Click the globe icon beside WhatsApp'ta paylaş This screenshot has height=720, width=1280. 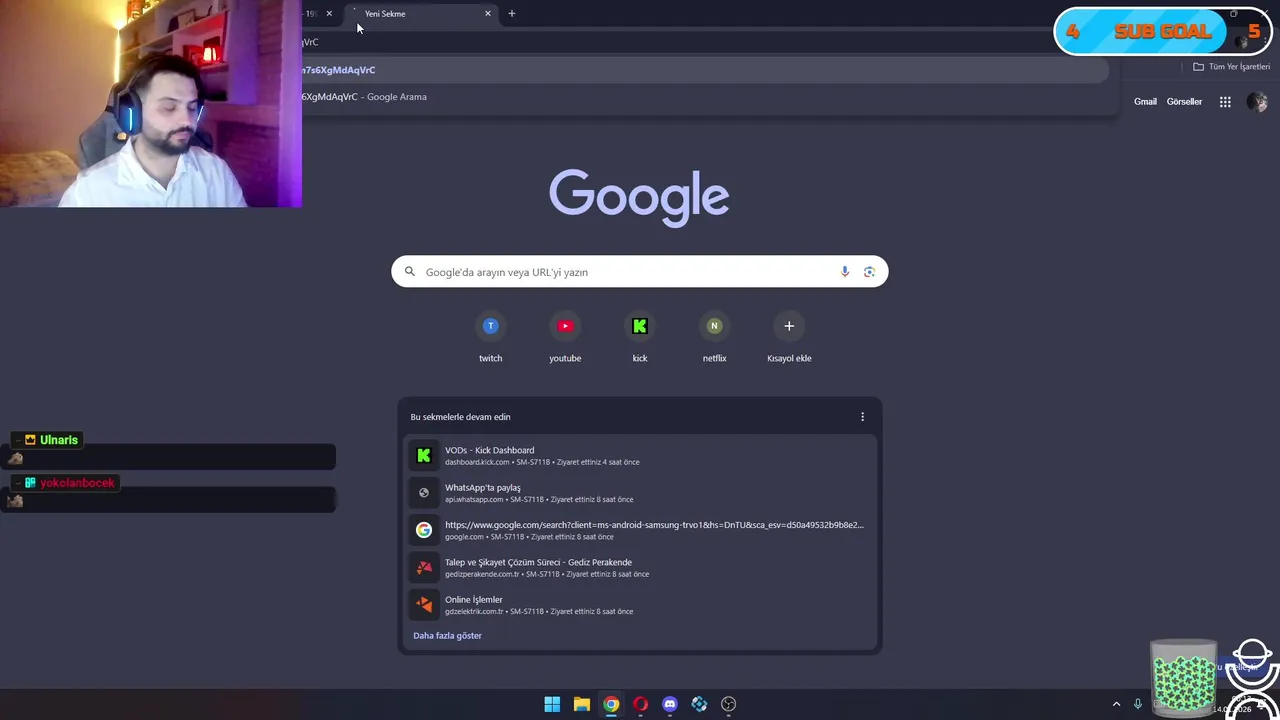pos(424,493)
